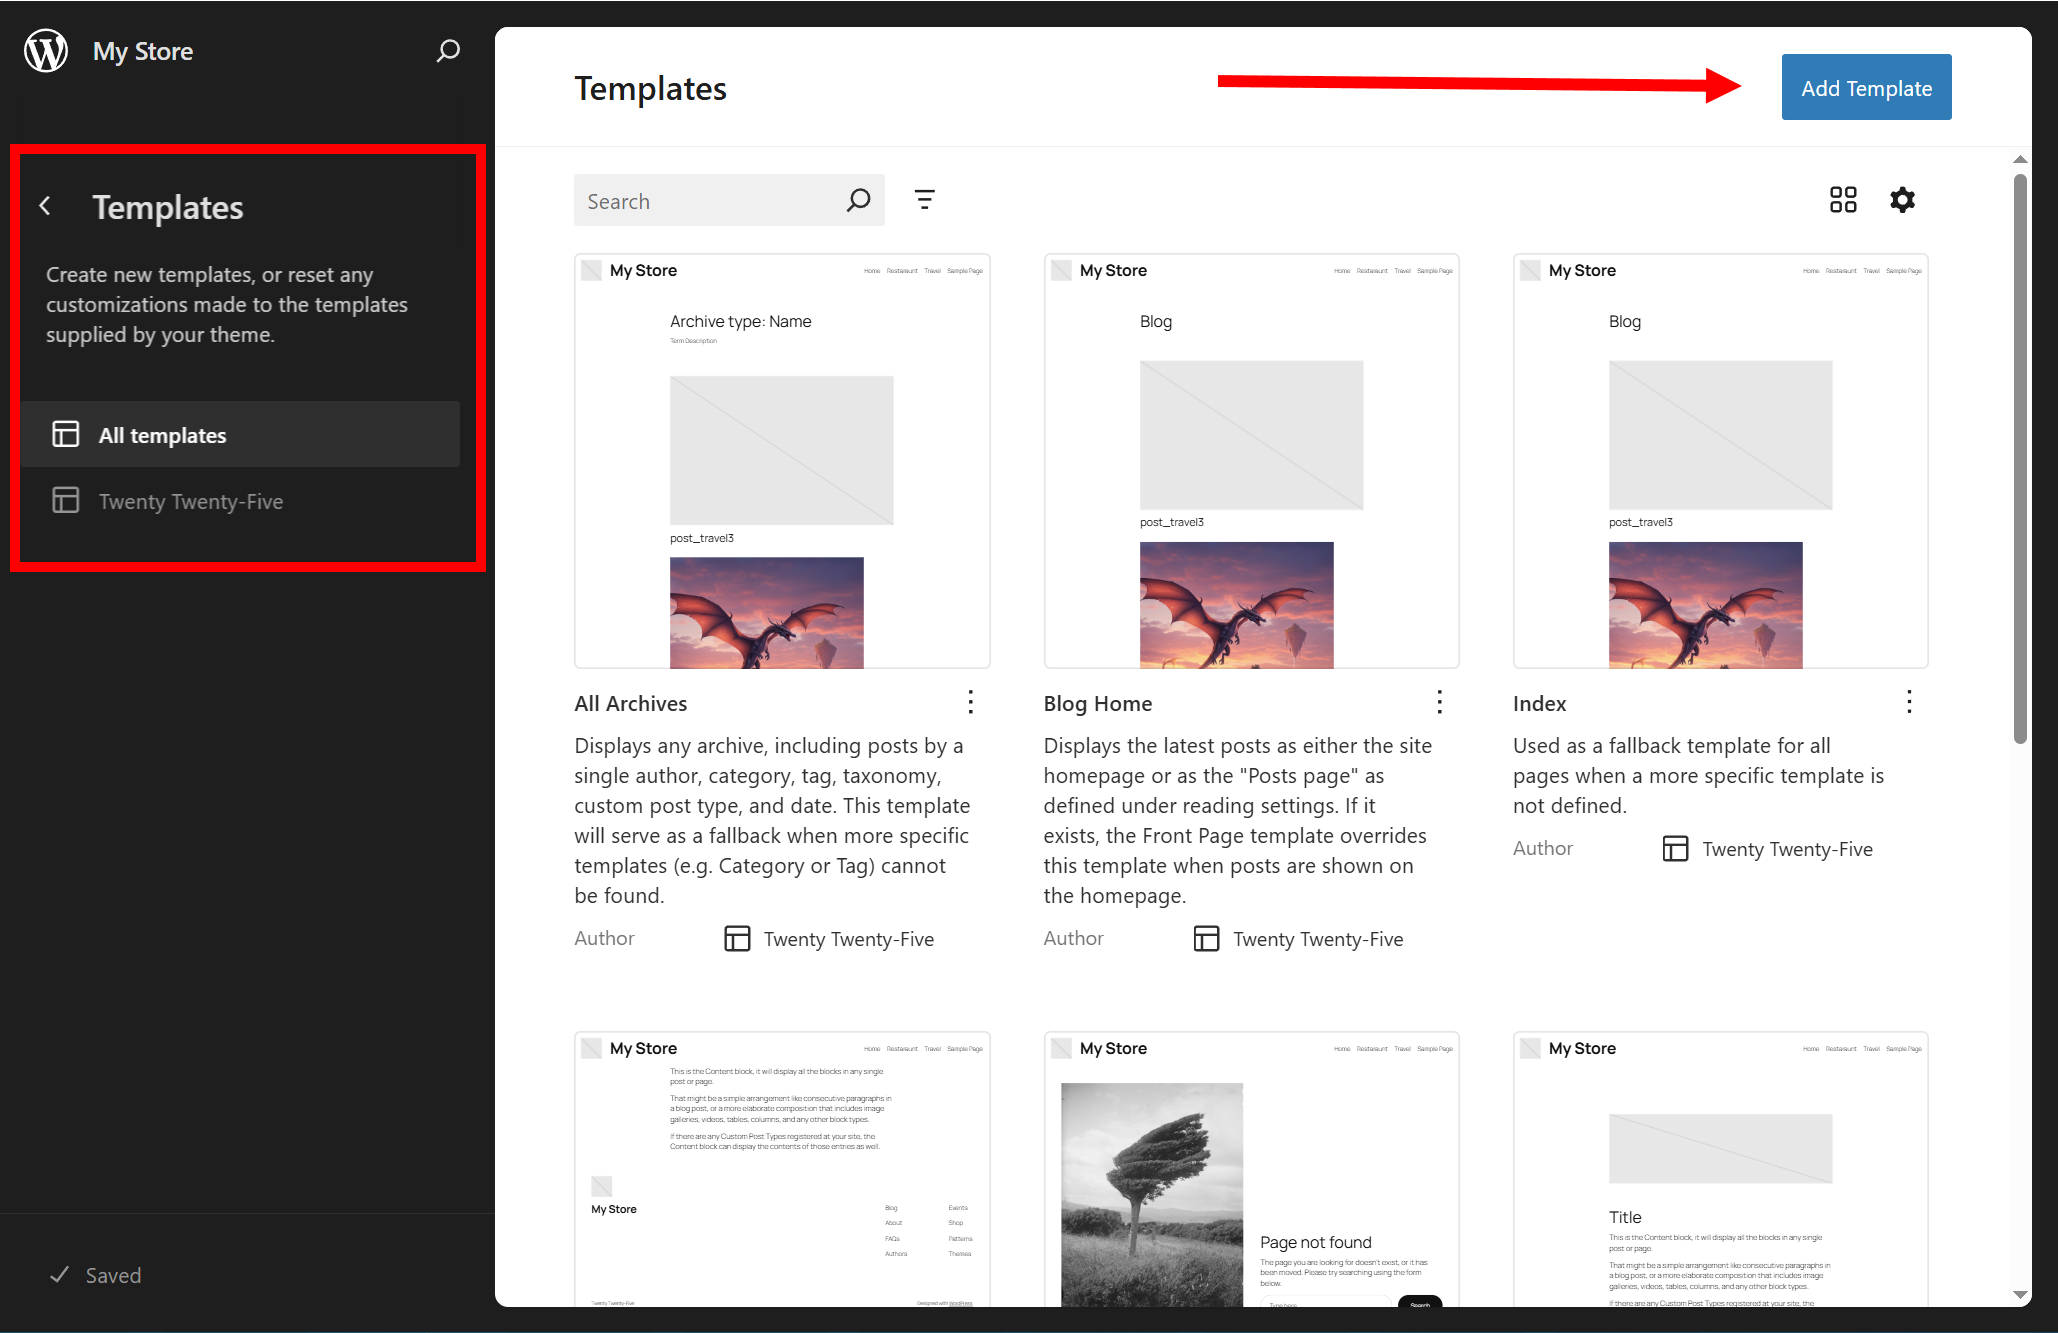Click the WordPress logo icon
The image size is (2058, 1333).
tap(46, 50)
